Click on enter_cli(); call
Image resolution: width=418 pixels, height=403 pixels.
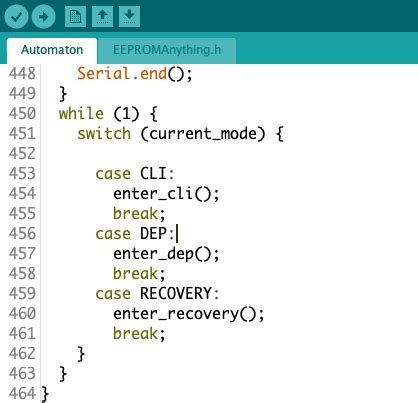pos(166,194)
